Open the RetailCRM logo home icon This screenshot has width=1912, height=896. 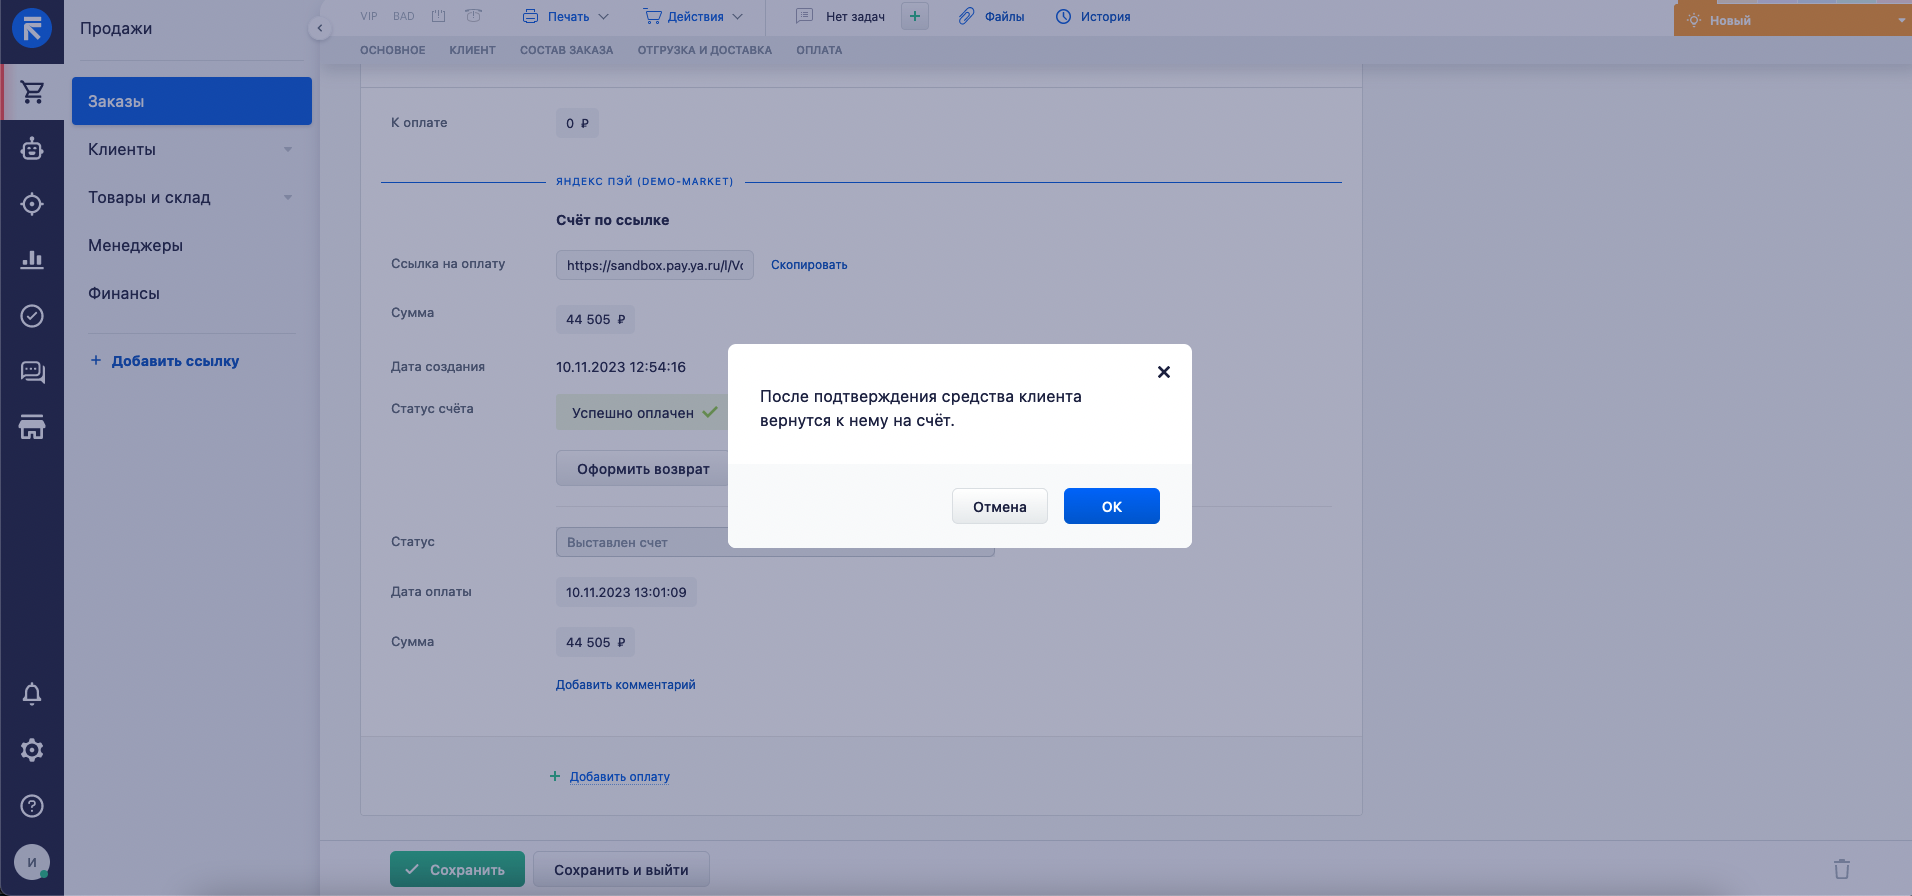point(32,28)
